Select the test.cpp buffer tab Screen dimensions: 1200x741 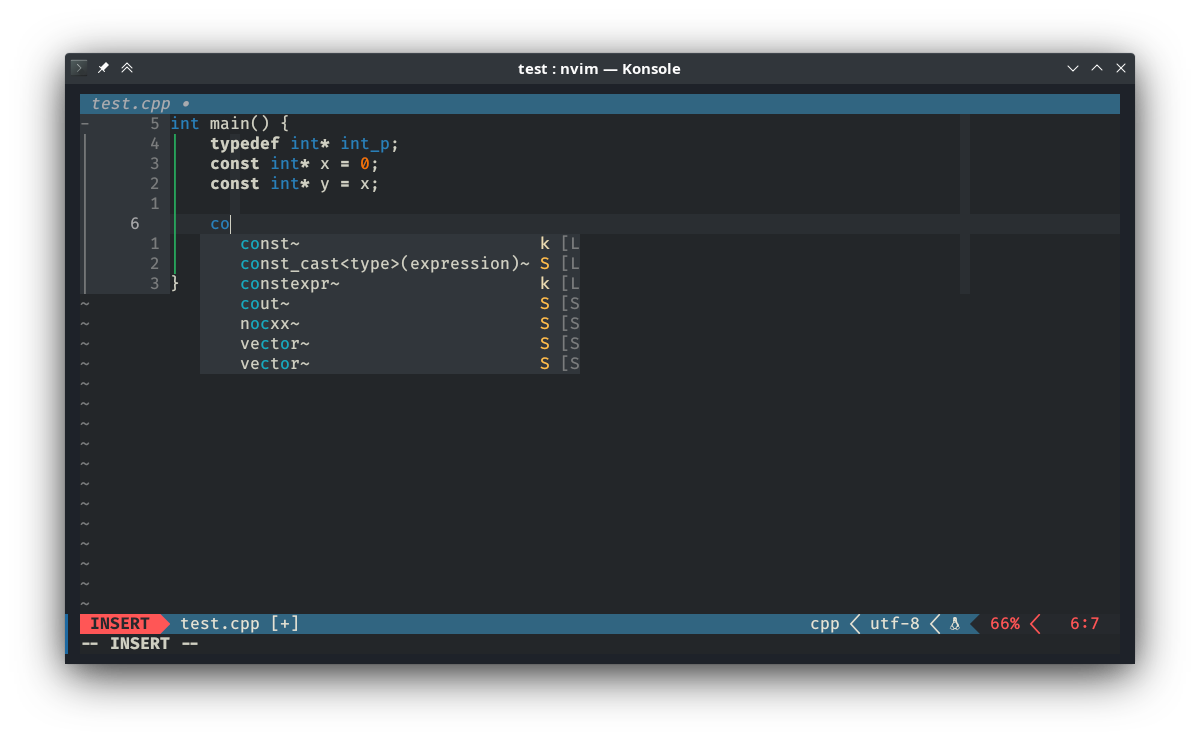click(140, 104)
